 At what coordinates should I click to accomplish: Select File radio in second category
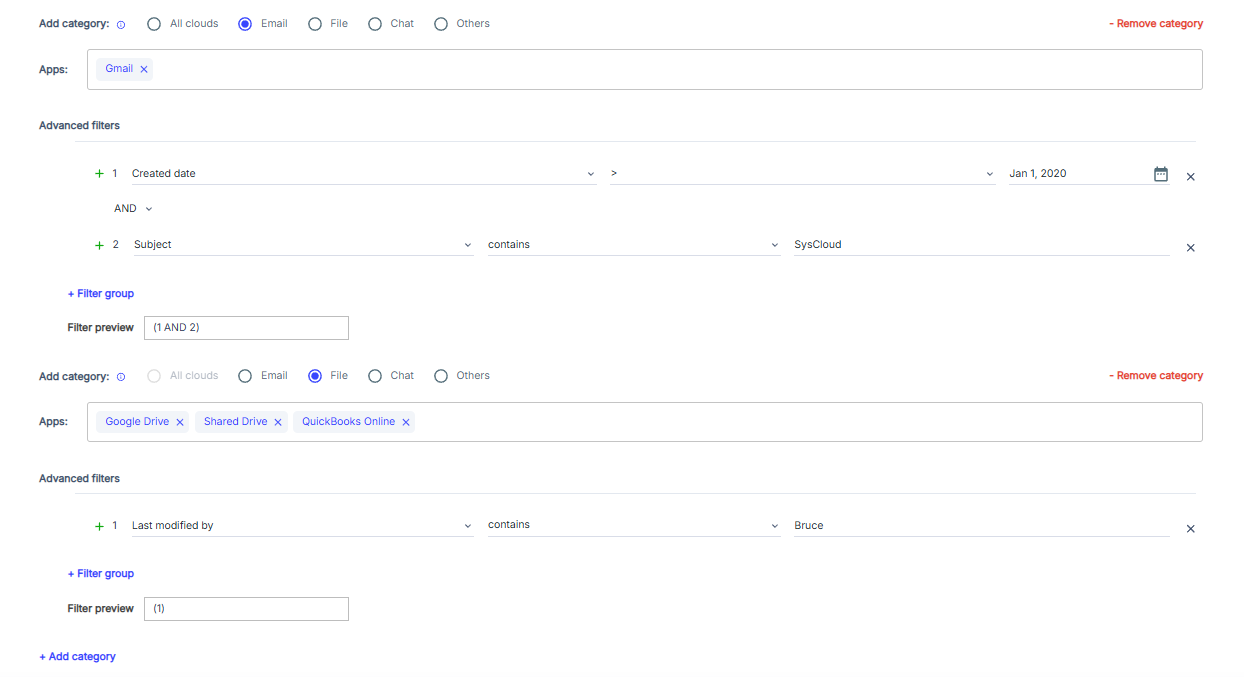pos(315,376)
